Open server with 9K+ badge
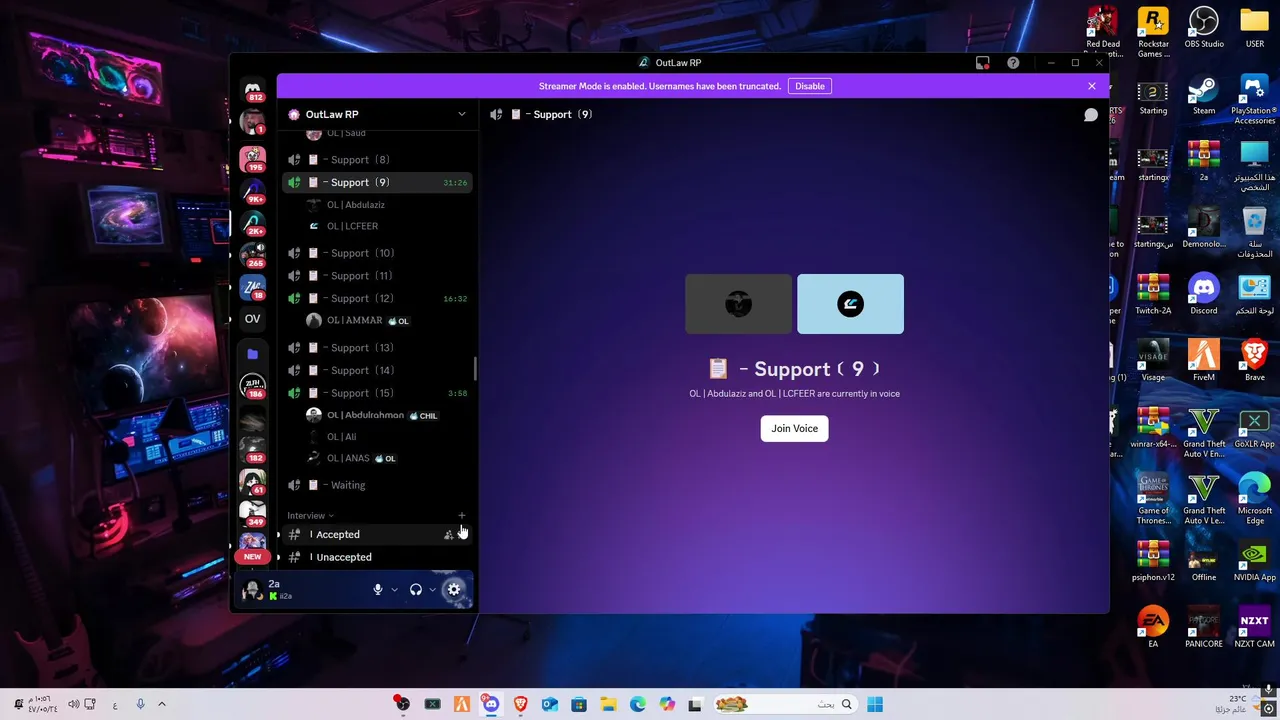The height and width of the screenshot is (720, 1280). (x=253, y=190)
